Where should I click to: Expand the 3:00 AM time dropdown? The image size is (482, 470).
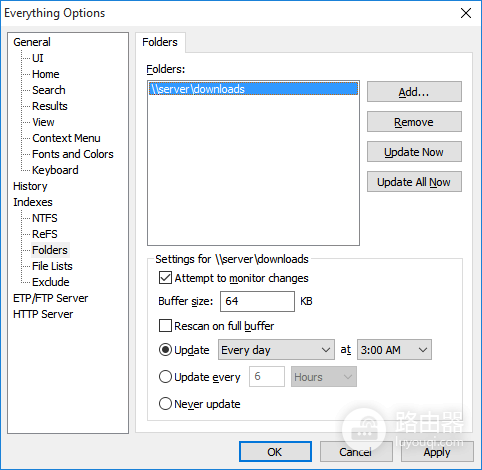[x=394, y=350]
